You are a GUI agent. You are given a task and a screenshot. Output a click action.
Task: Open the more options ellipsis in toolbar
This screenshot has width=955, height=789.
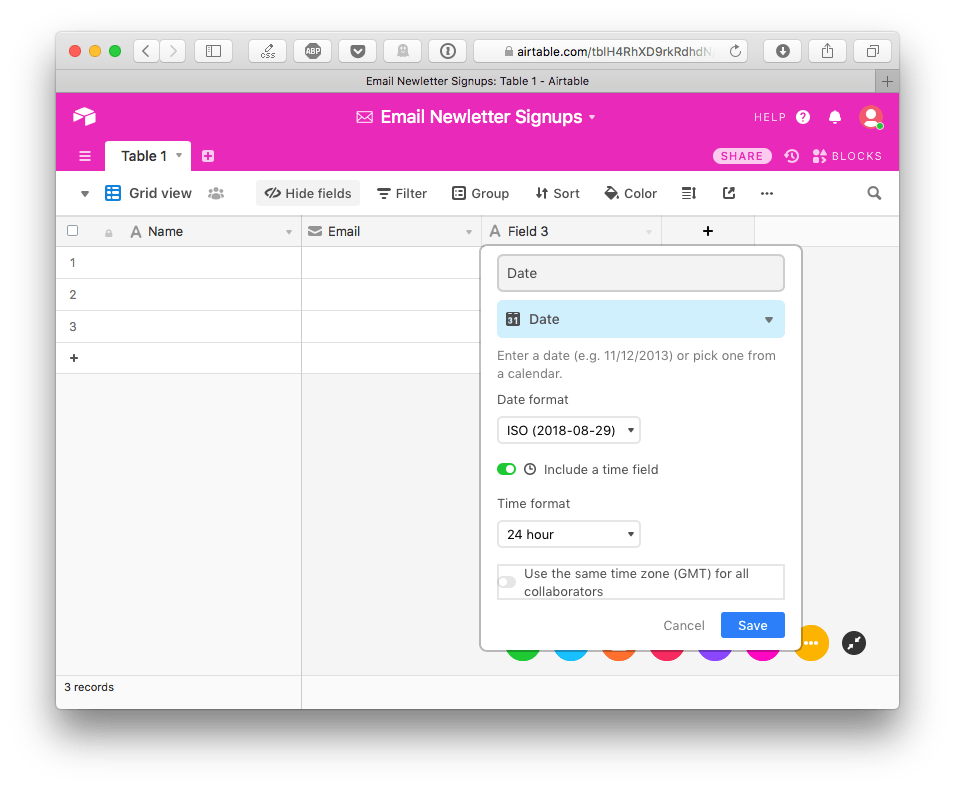[767, 193]
